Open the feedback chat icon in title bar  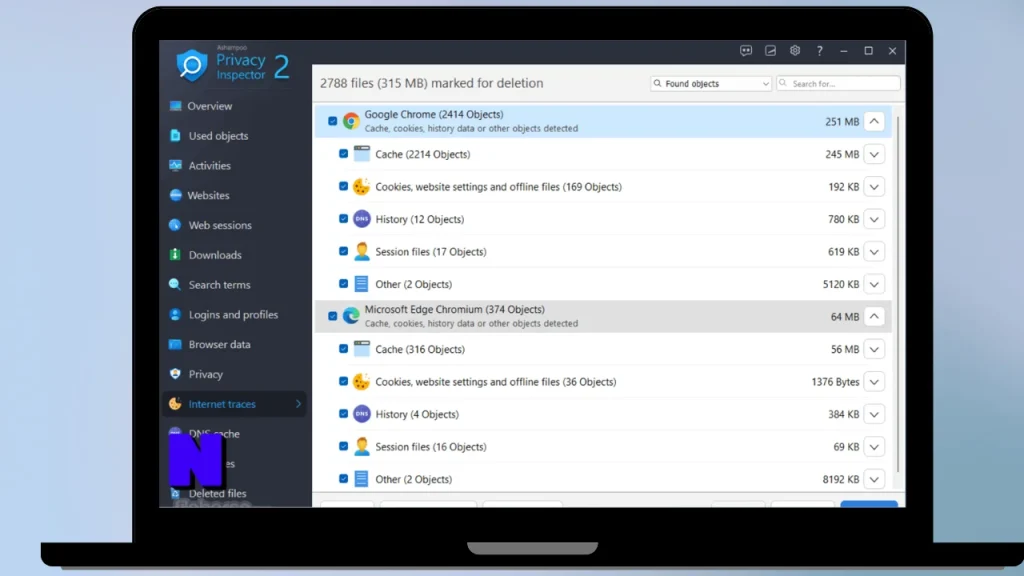(x=746, y=51)
